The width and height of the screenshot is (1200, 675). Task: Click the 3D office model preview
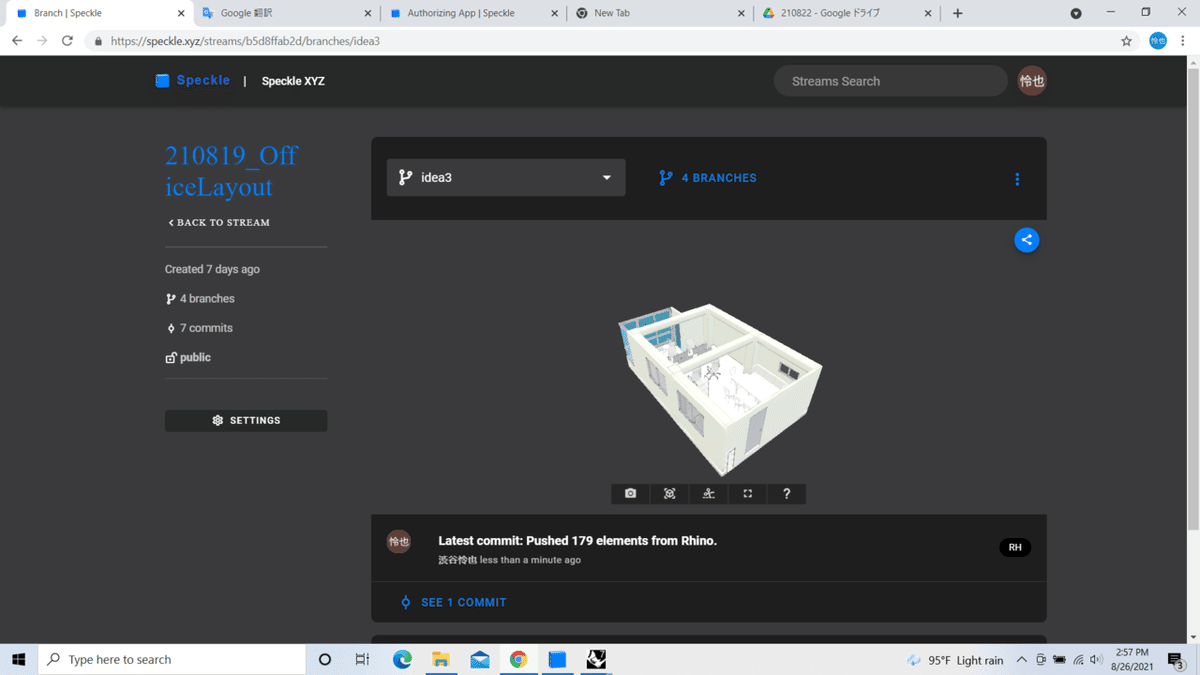click(719, 388)
